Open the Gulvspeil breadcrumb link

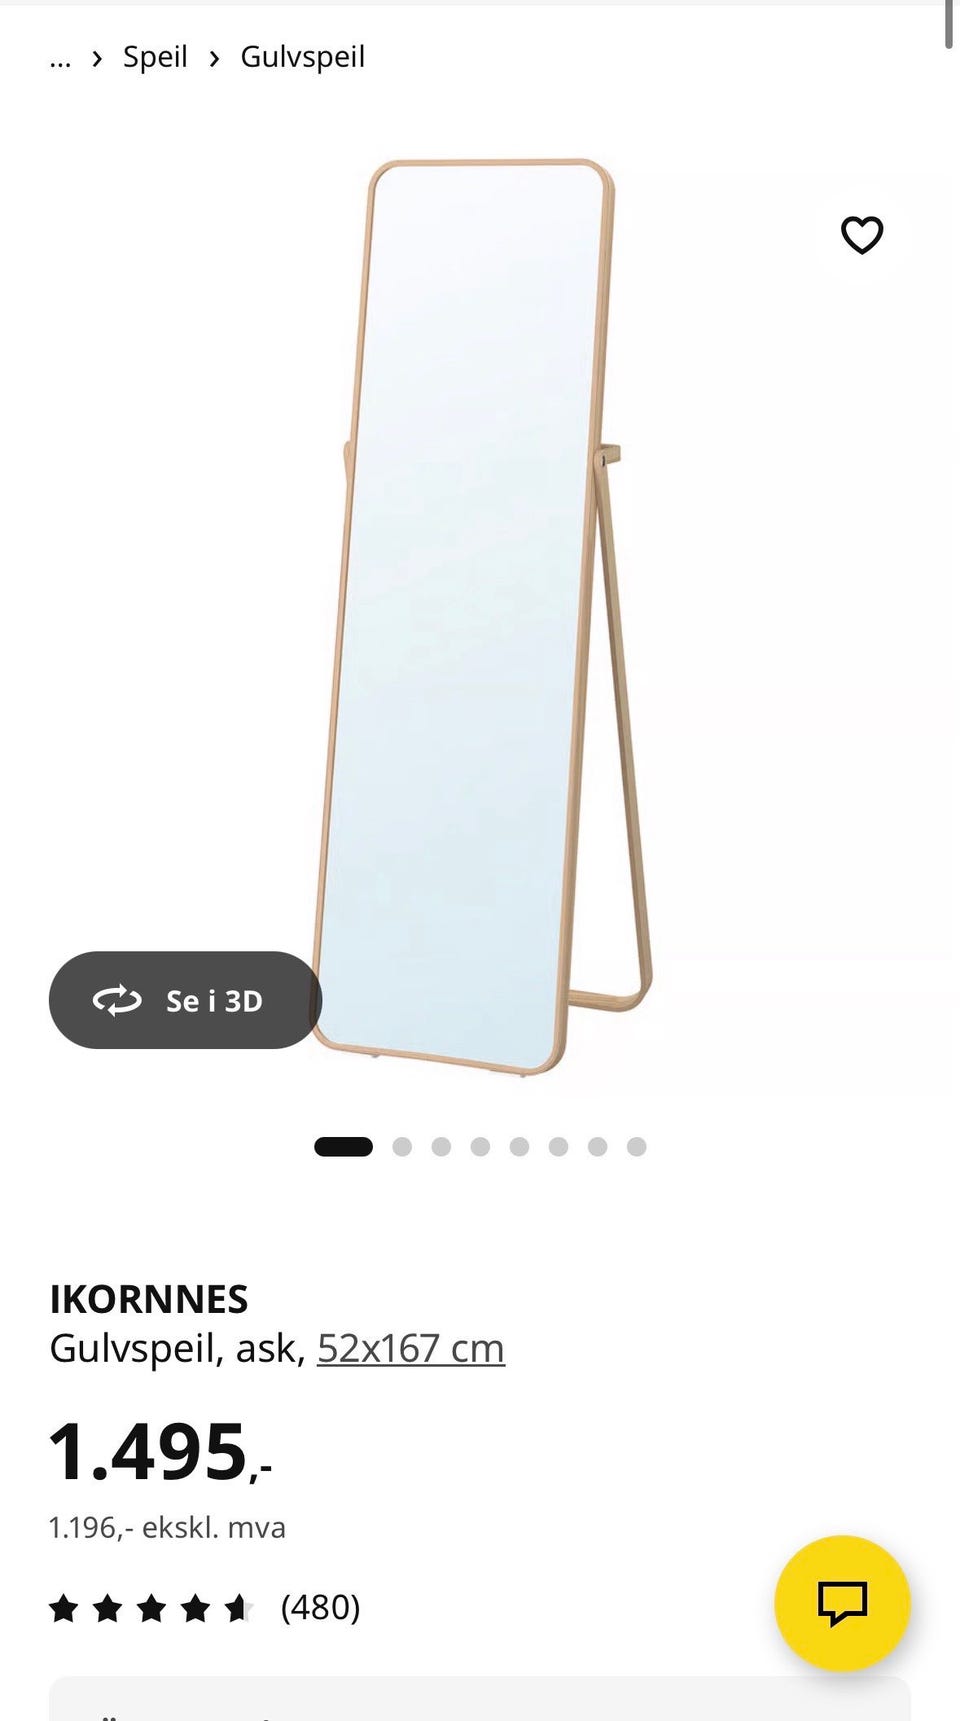pos(302,57)
